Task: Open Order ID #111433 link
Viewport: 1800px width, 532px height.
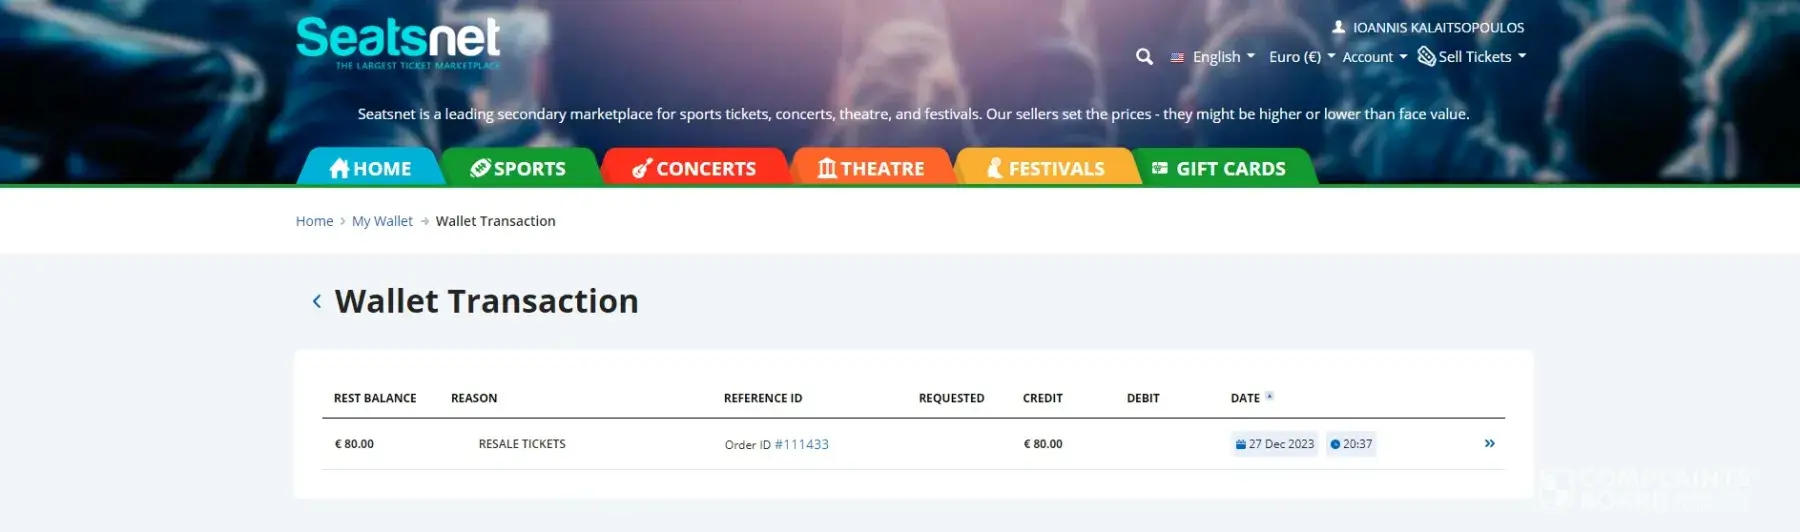Action: click(801, 444)
